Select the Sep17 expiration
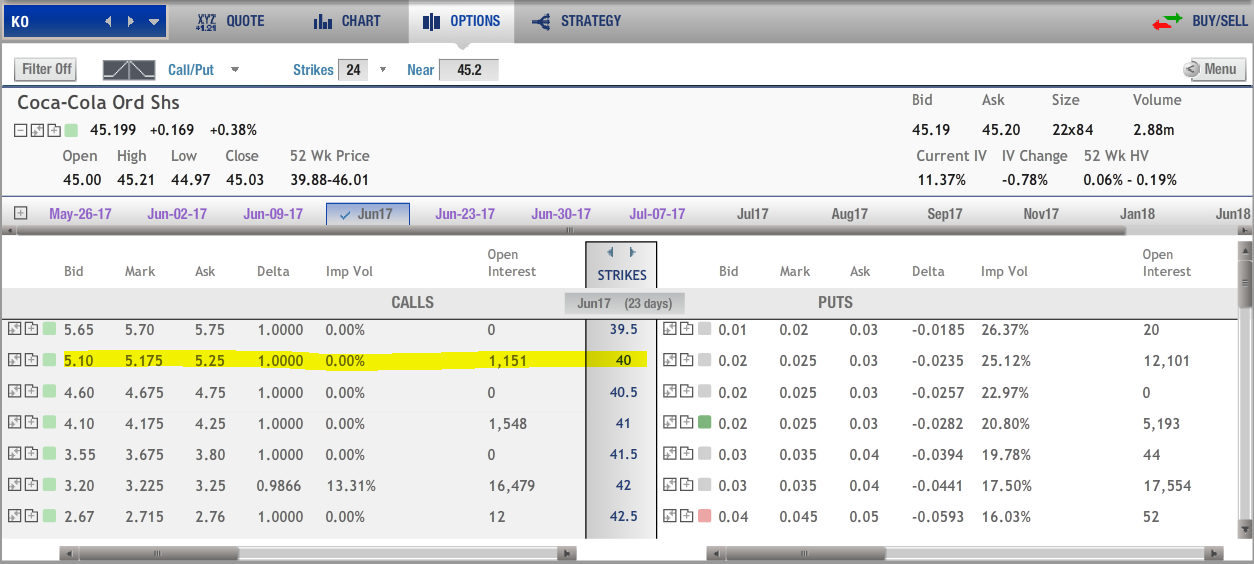Viewport: 1254px width, 564px height. point(944,214)
